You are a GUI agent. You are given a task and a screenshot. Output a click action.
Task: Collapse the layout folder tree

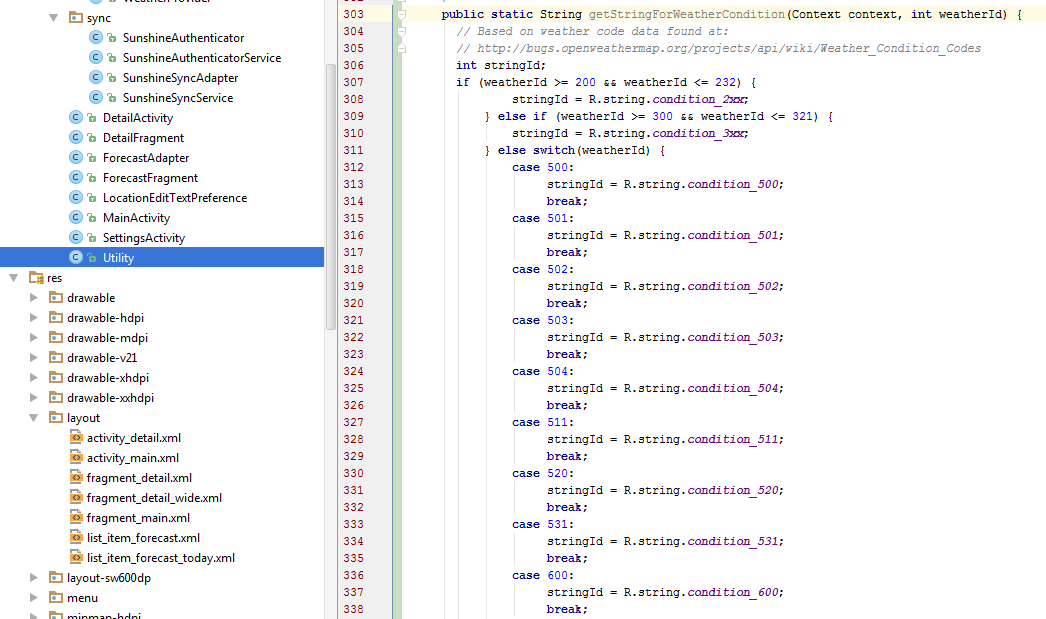click(33, 417)
